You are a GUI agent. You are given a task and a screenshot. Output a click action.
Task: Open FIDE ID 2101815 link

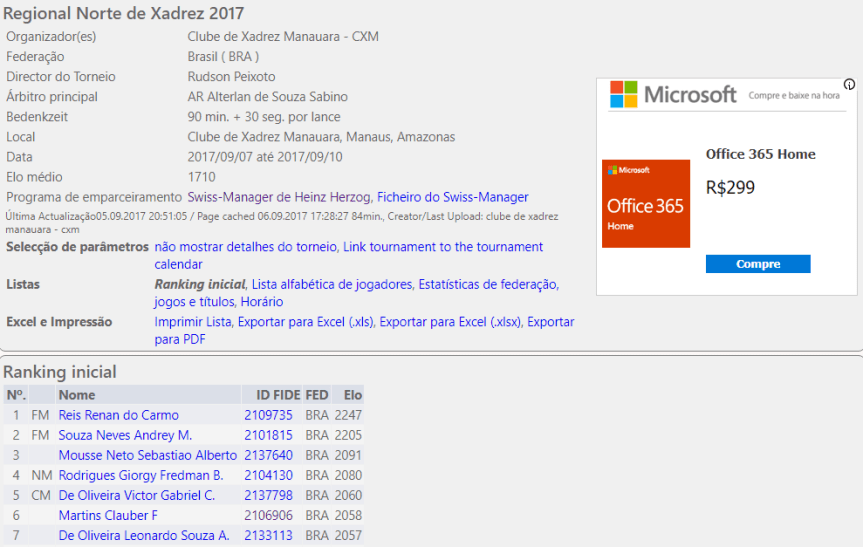(268, 435)
